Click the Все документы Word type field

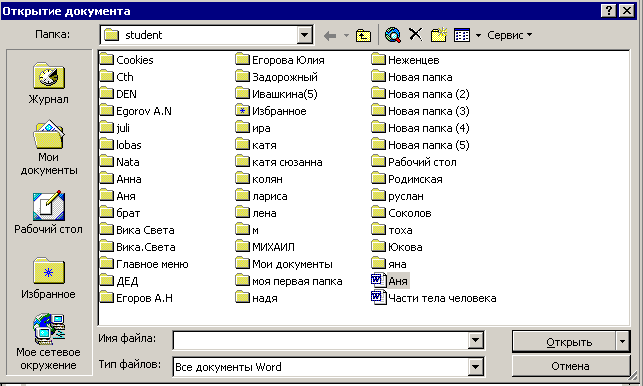(321, 367)
